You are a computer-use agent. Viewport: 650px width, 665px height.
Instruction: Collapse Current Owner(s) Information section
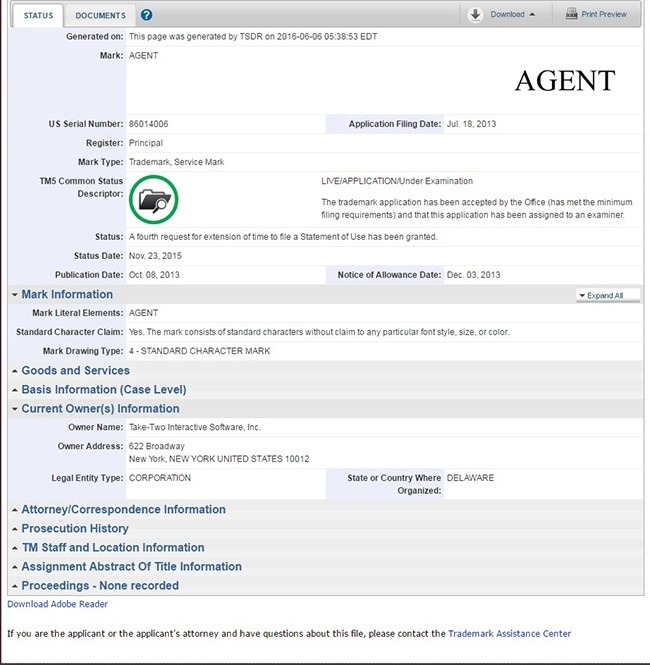(100, 408)
